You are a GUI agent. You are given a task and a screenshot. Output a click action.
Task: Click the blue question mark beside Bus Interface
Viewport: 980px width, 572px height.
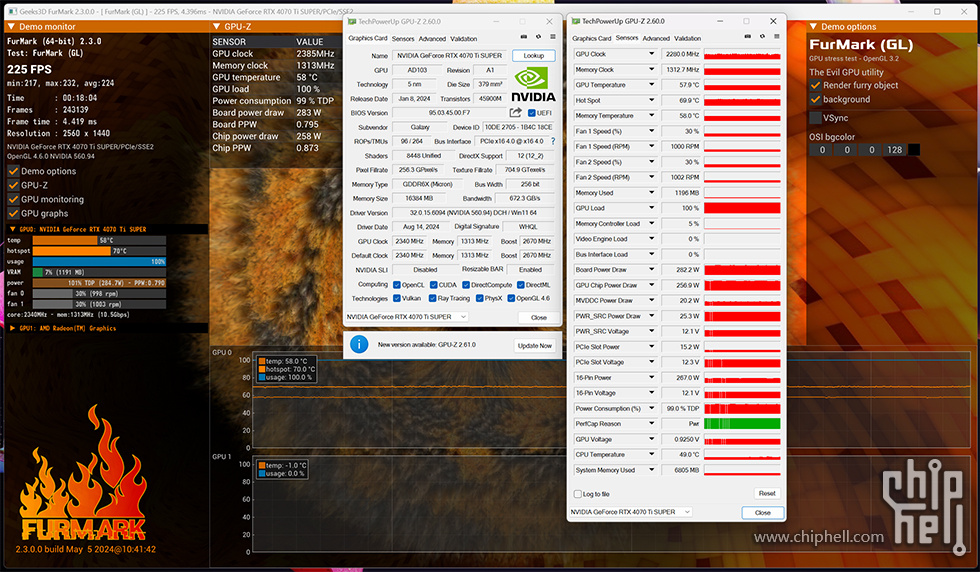(552, 141)
